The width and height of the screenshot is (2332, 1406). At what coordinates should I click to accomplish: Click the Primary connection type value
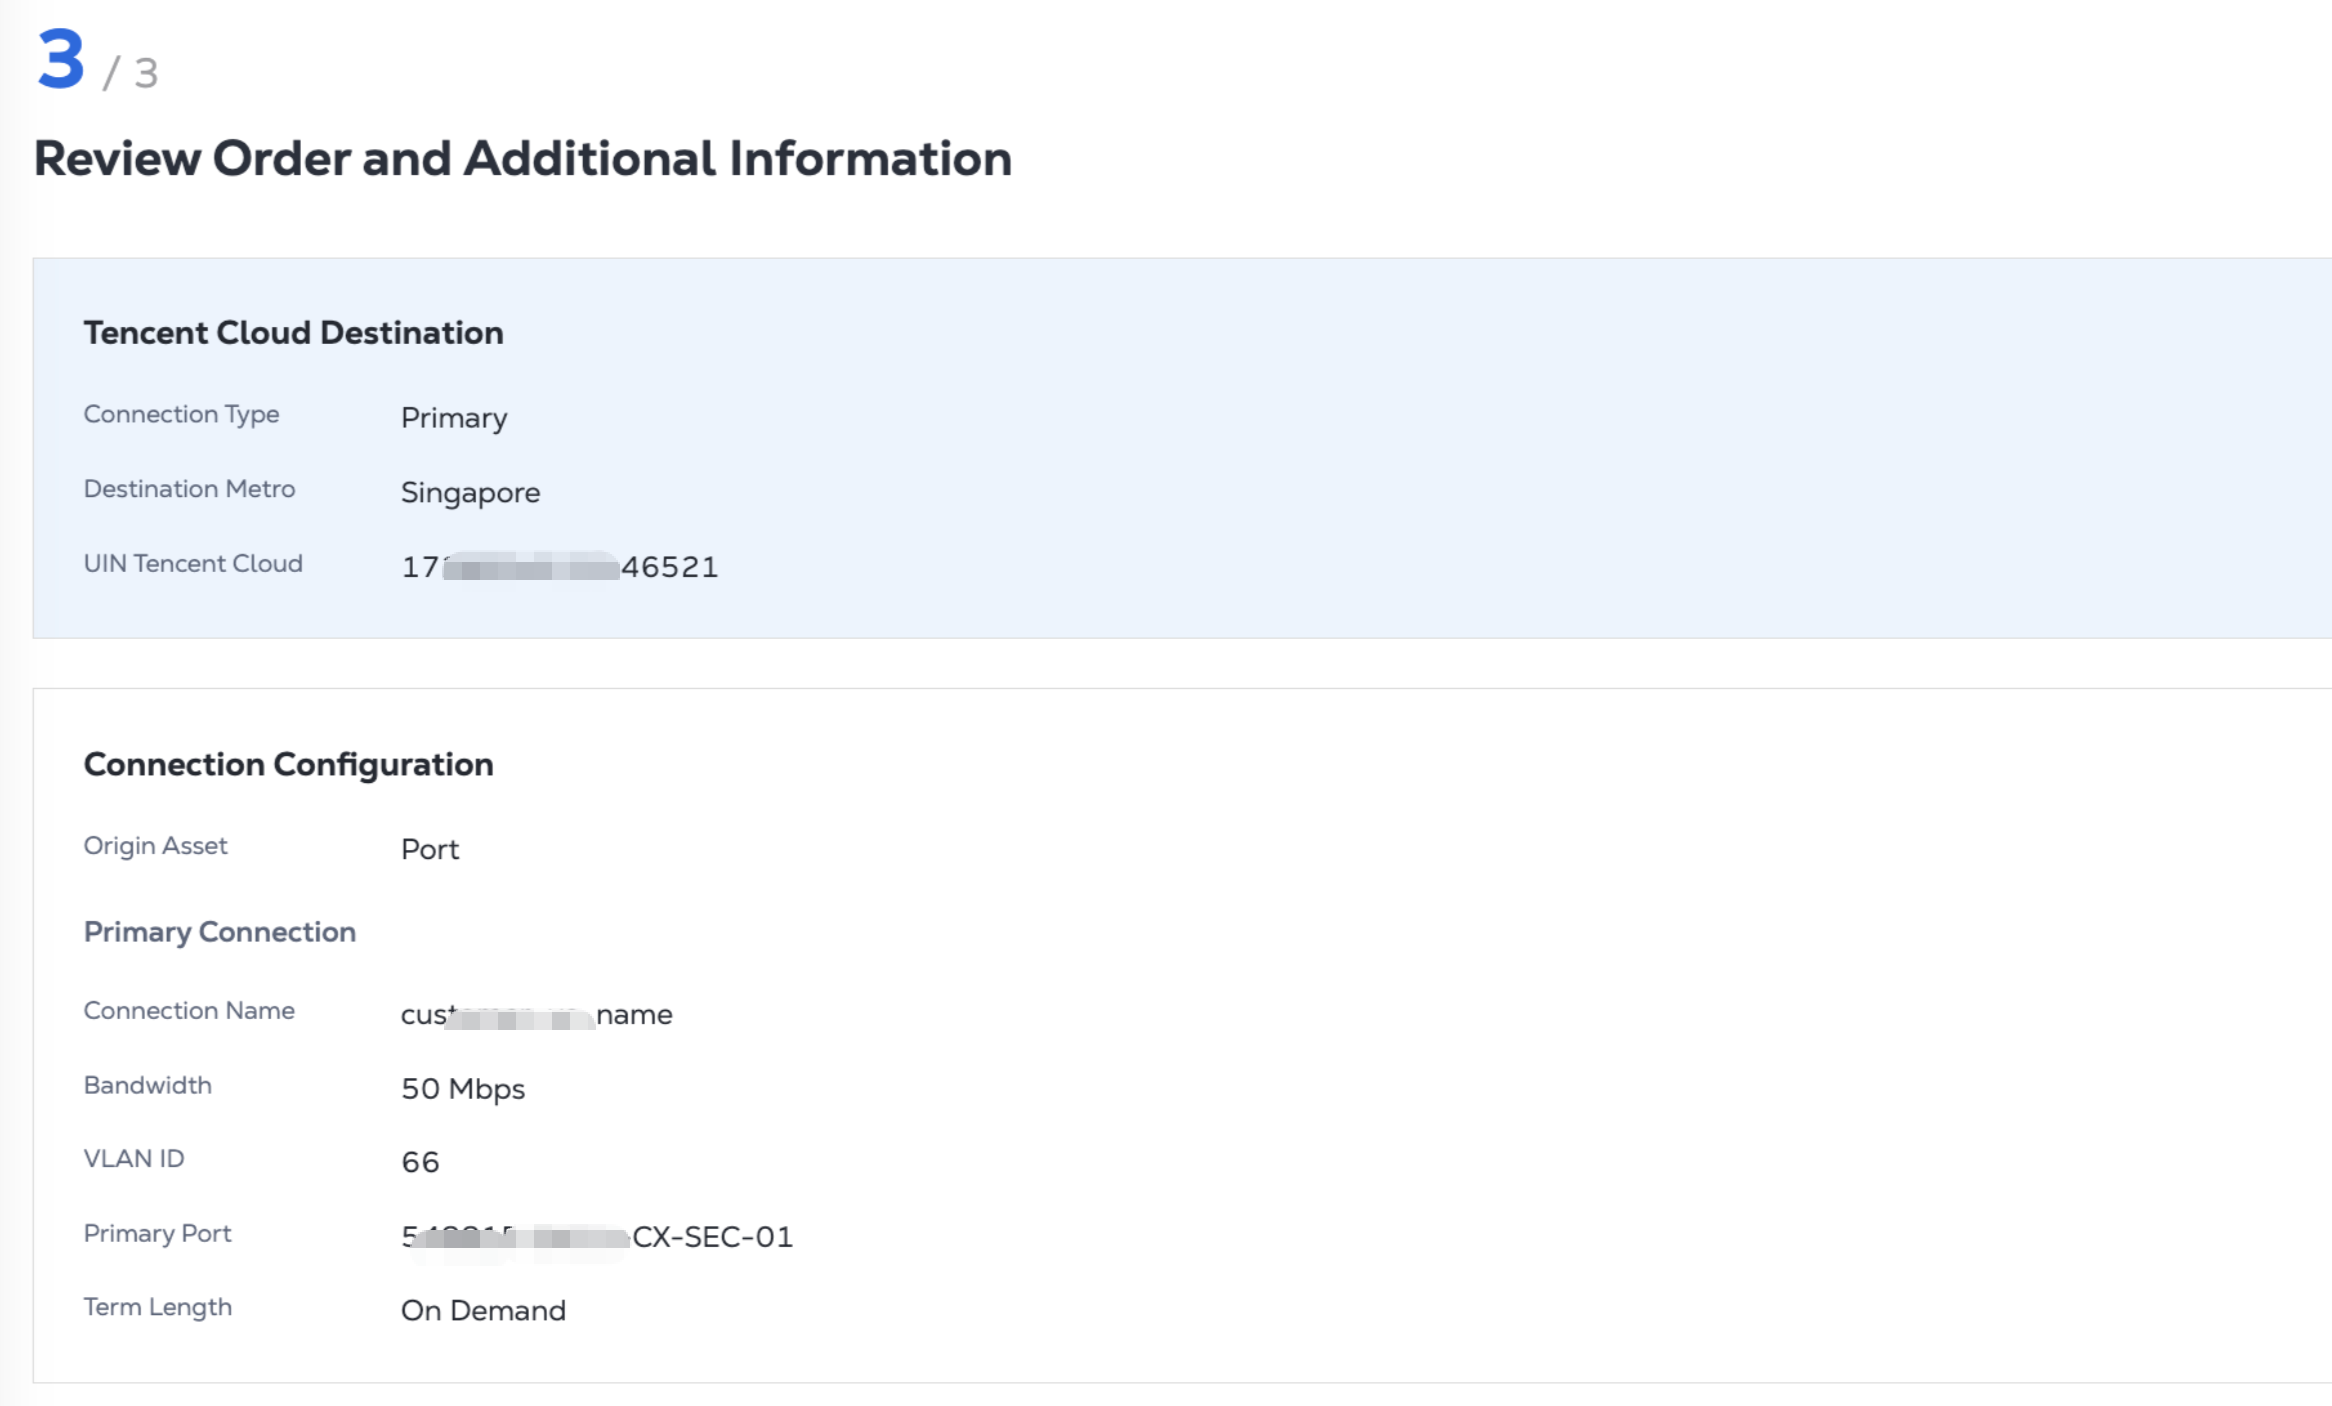[x=454, y=418]
